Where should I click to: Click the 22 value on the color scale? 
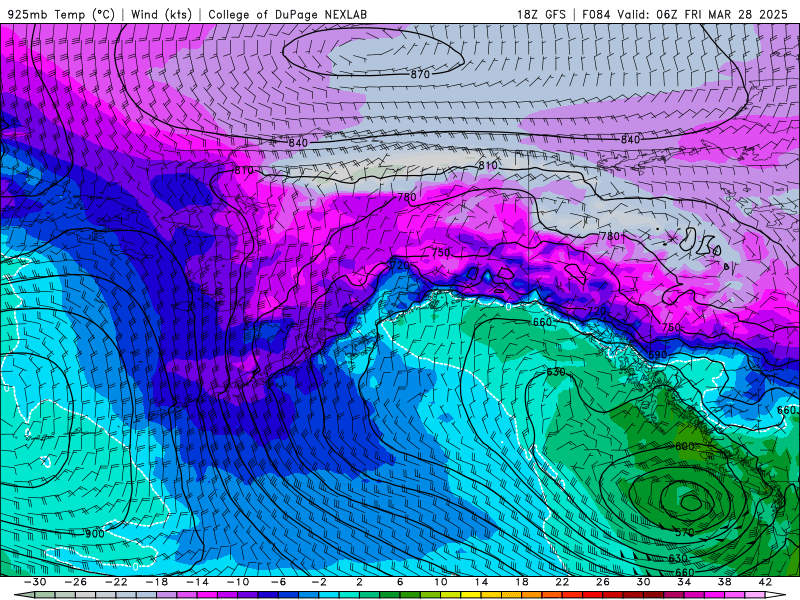coord(562,582)
